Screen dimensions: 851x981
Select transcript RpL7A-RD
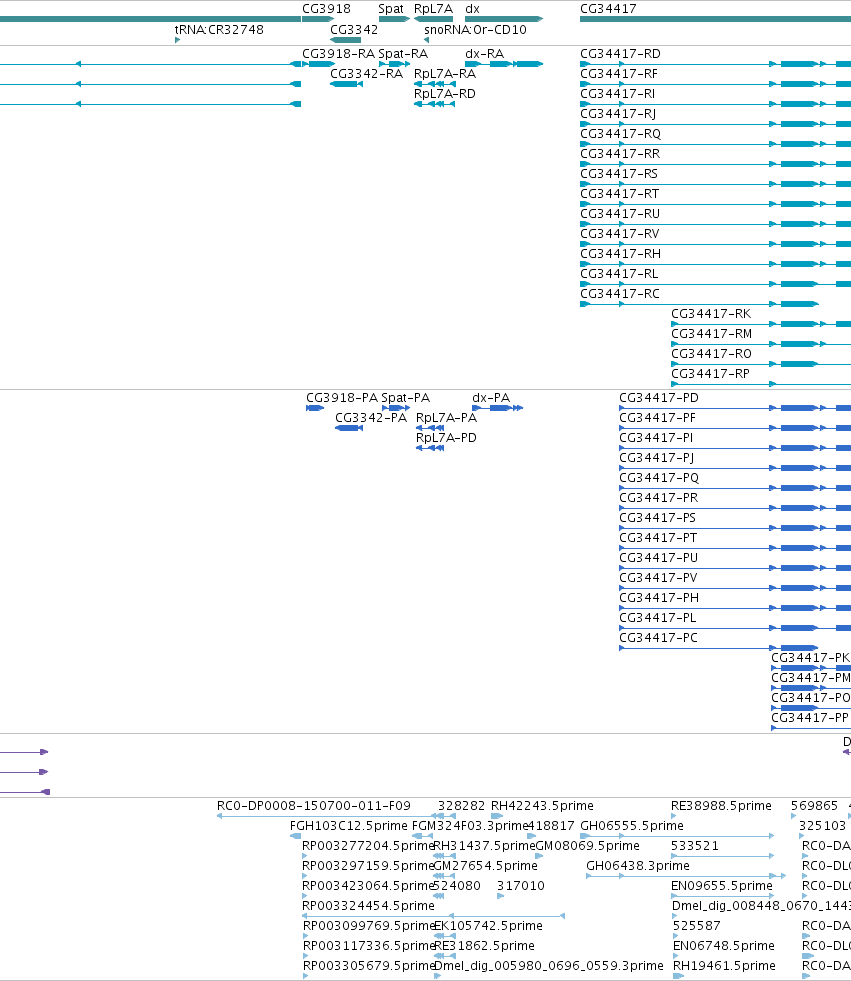[x=445, y=94]
